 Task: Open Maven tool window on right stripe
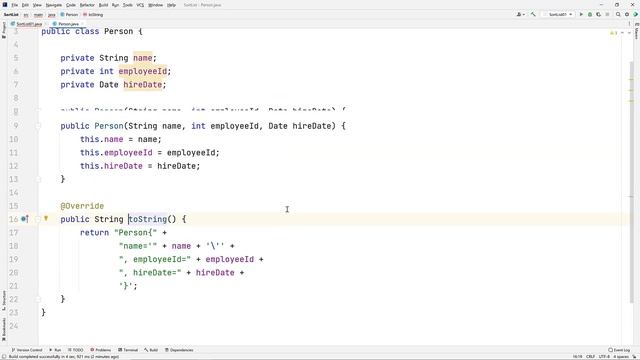(636, 31)
